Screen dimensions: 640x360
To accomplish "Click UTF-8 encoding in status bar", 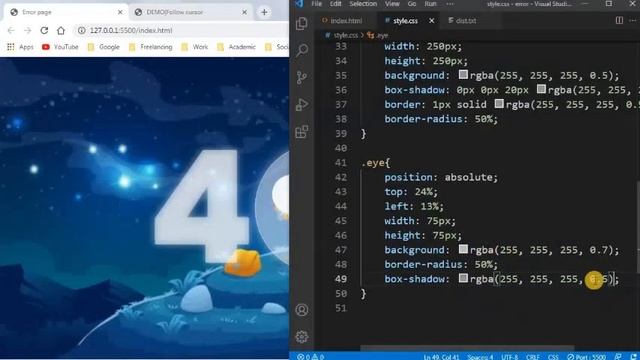I will click(x=509, y=357).
